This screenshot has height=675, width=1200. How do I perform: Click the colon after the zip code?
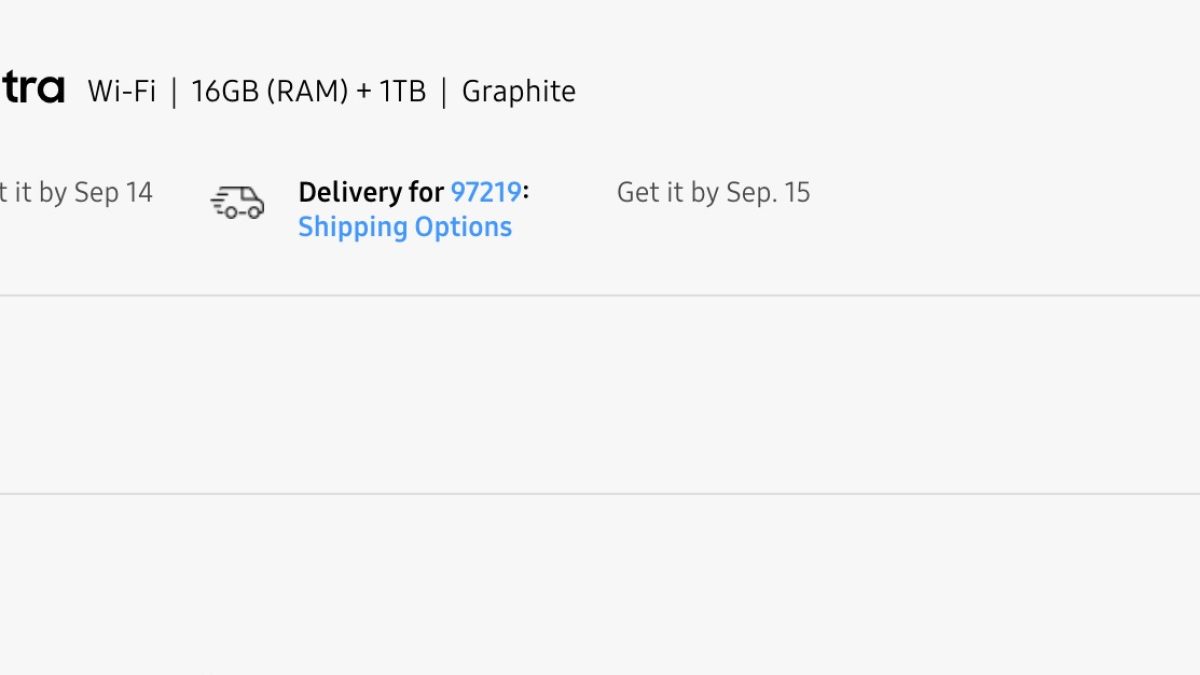click(x=526, y=192)
